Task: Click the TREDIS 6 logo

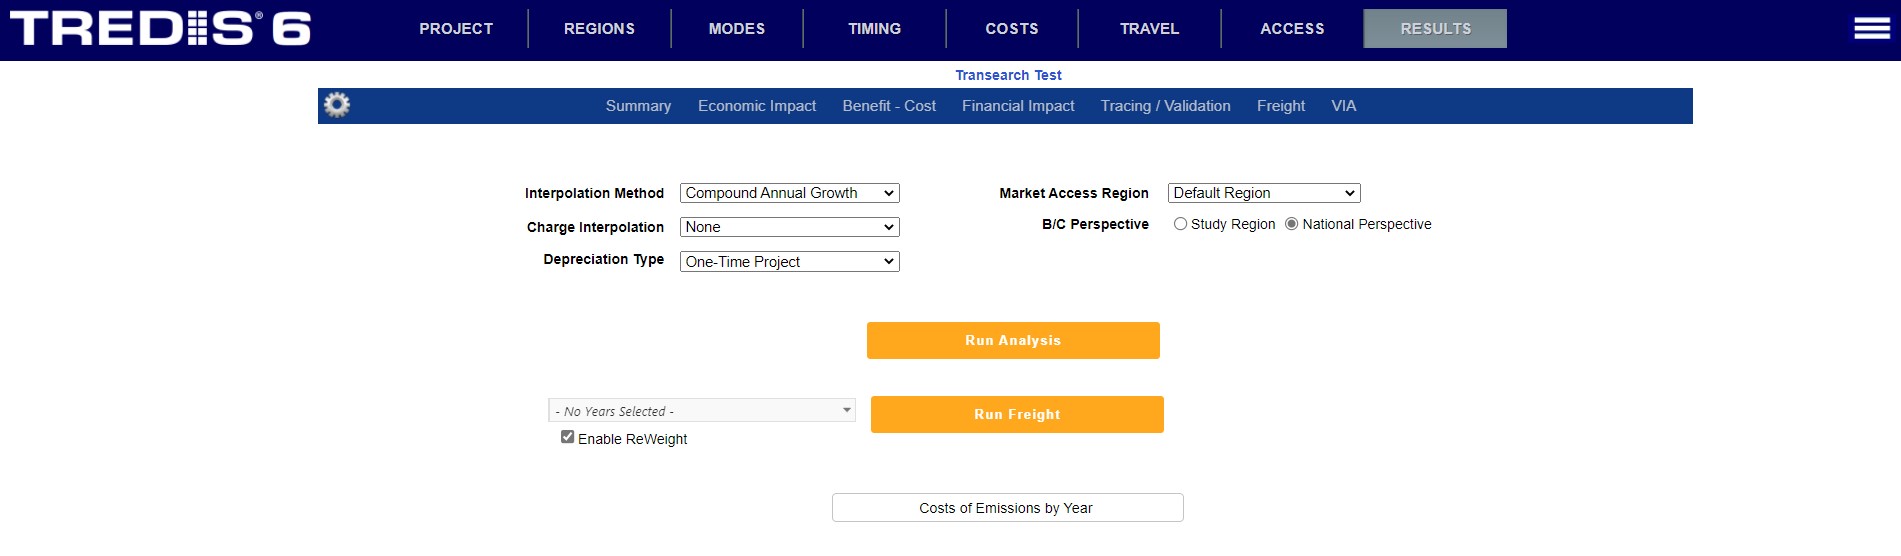Action: pos(160,29)
